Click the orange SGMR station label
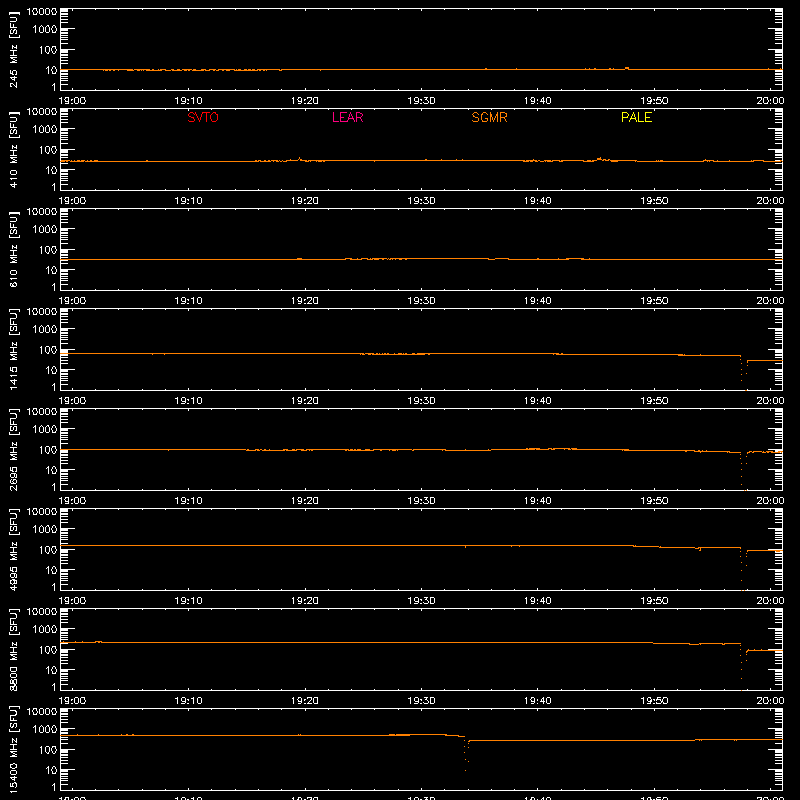The height and width of the screenshot is (800, 800). pyautogui.click(x=489, y=117)
